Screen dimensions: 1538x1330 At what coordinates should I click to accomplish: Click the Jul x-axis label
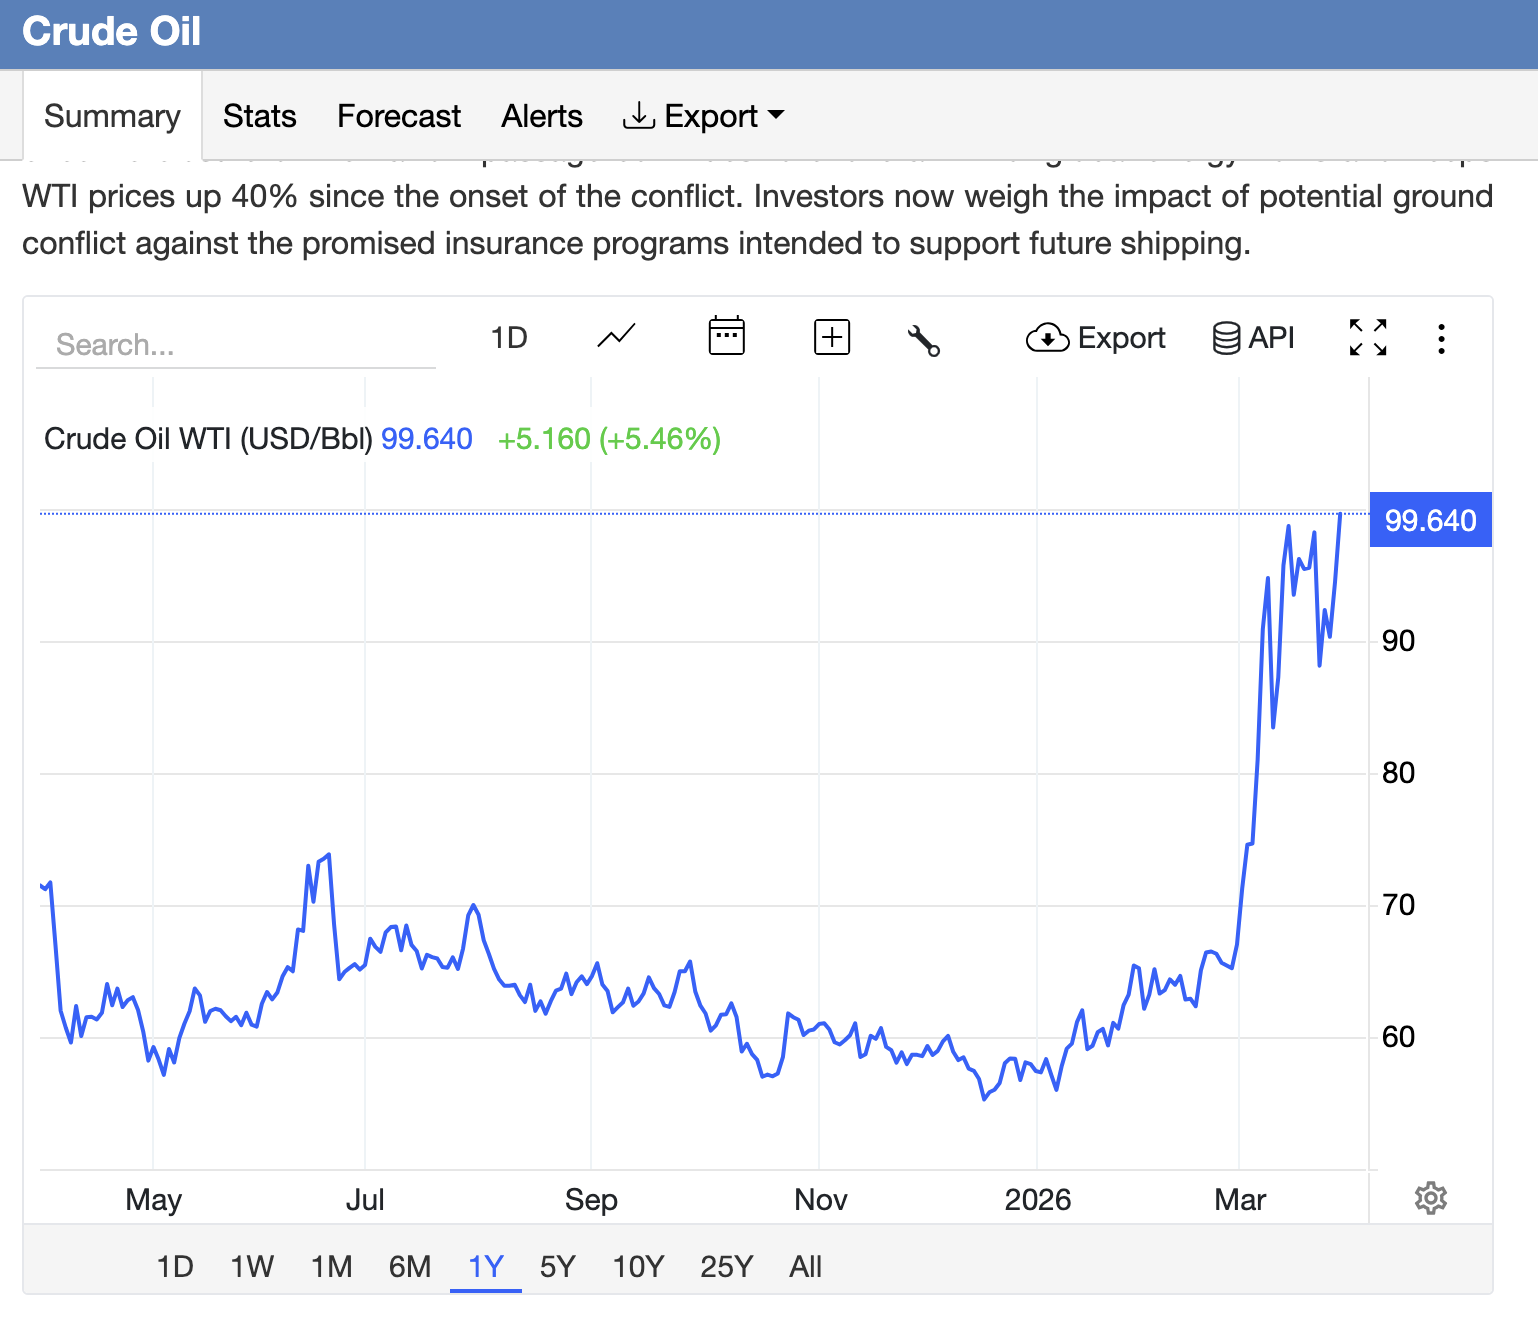[x=365, y=1199]
